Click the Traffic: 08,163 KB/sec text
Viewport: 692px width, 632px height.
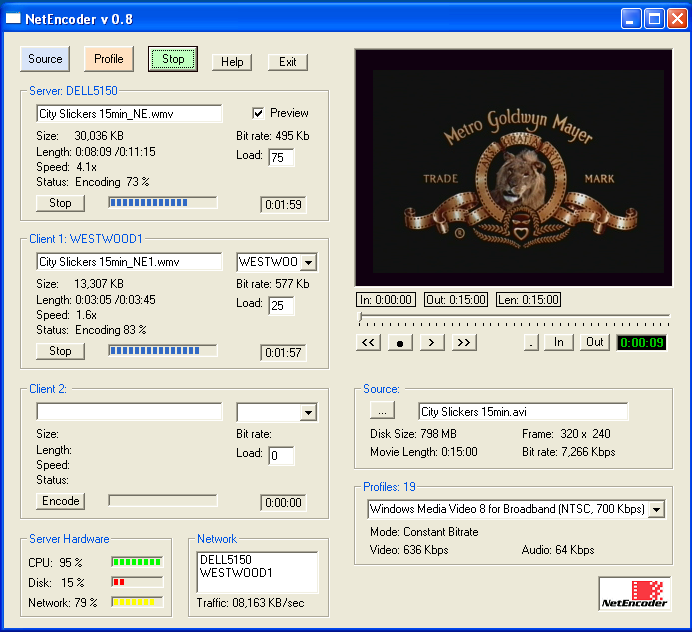click(x=250, y=603)
